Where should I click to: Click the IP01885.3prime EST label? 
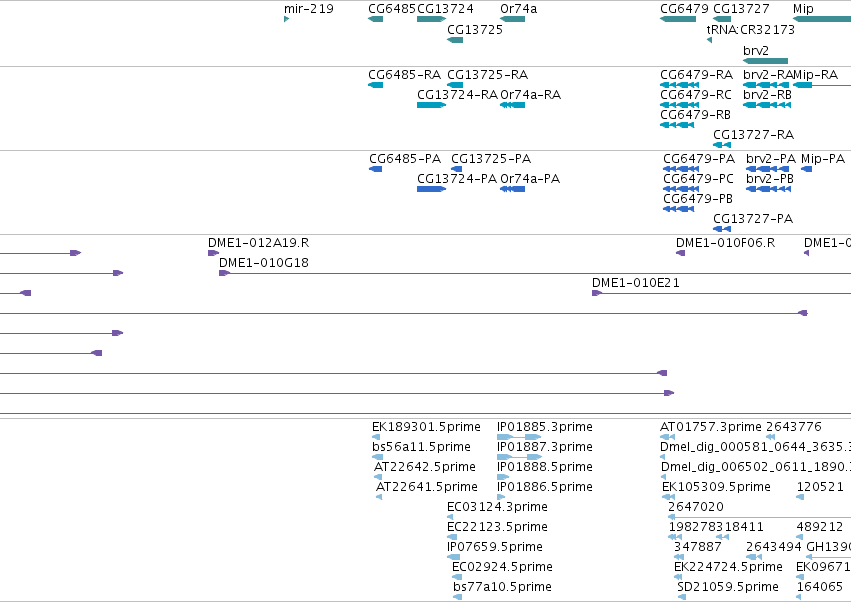pyautogui.click(x=544, y=427)
